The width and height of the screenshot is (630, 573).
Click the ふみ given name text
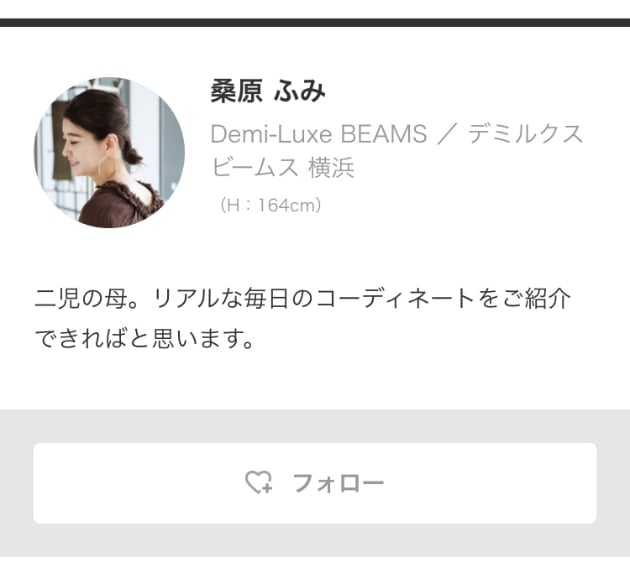click(300, 91)
